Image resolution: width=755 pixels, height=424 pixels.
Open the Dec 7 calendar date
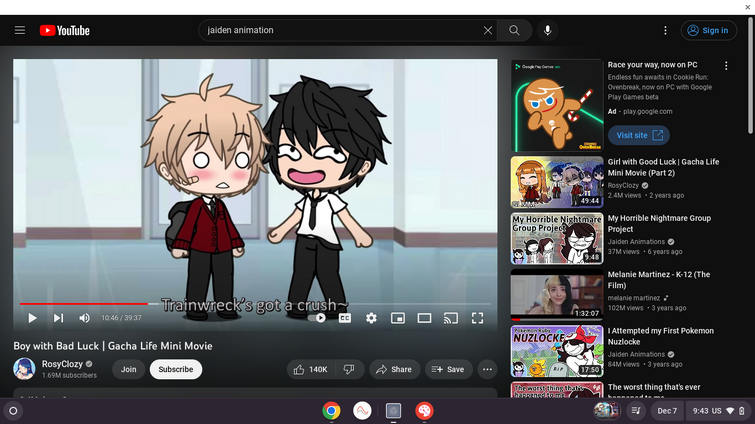[667, 411]
